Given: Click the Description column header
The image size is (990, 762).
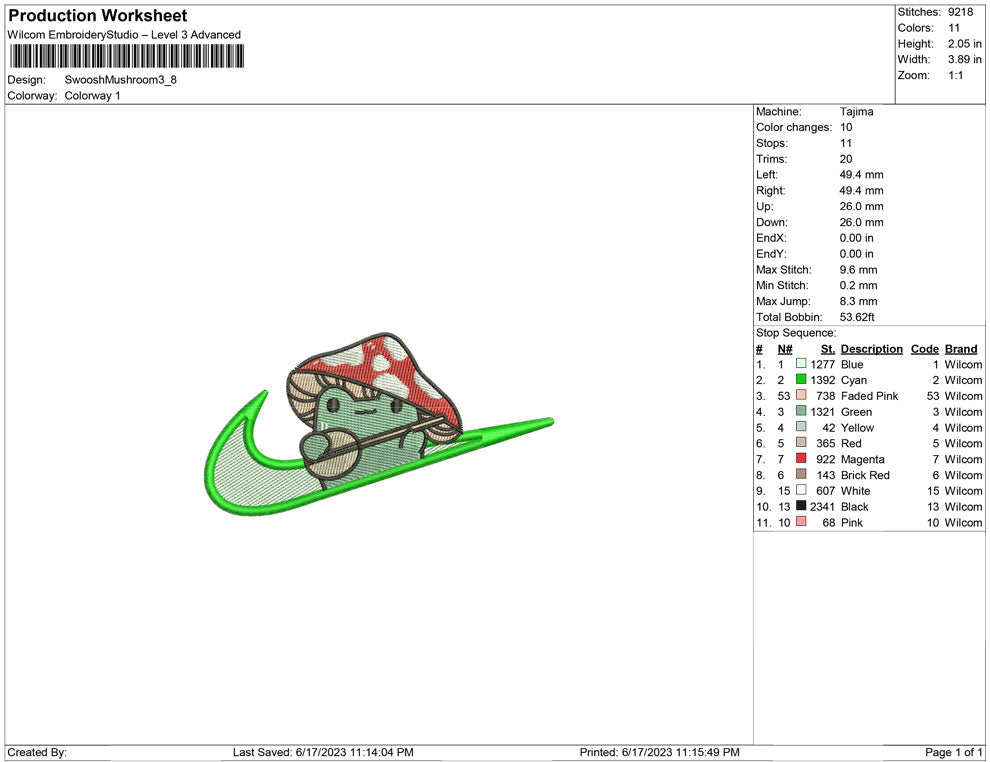Looking at the screenshot, I should click(x=871, y=349).
